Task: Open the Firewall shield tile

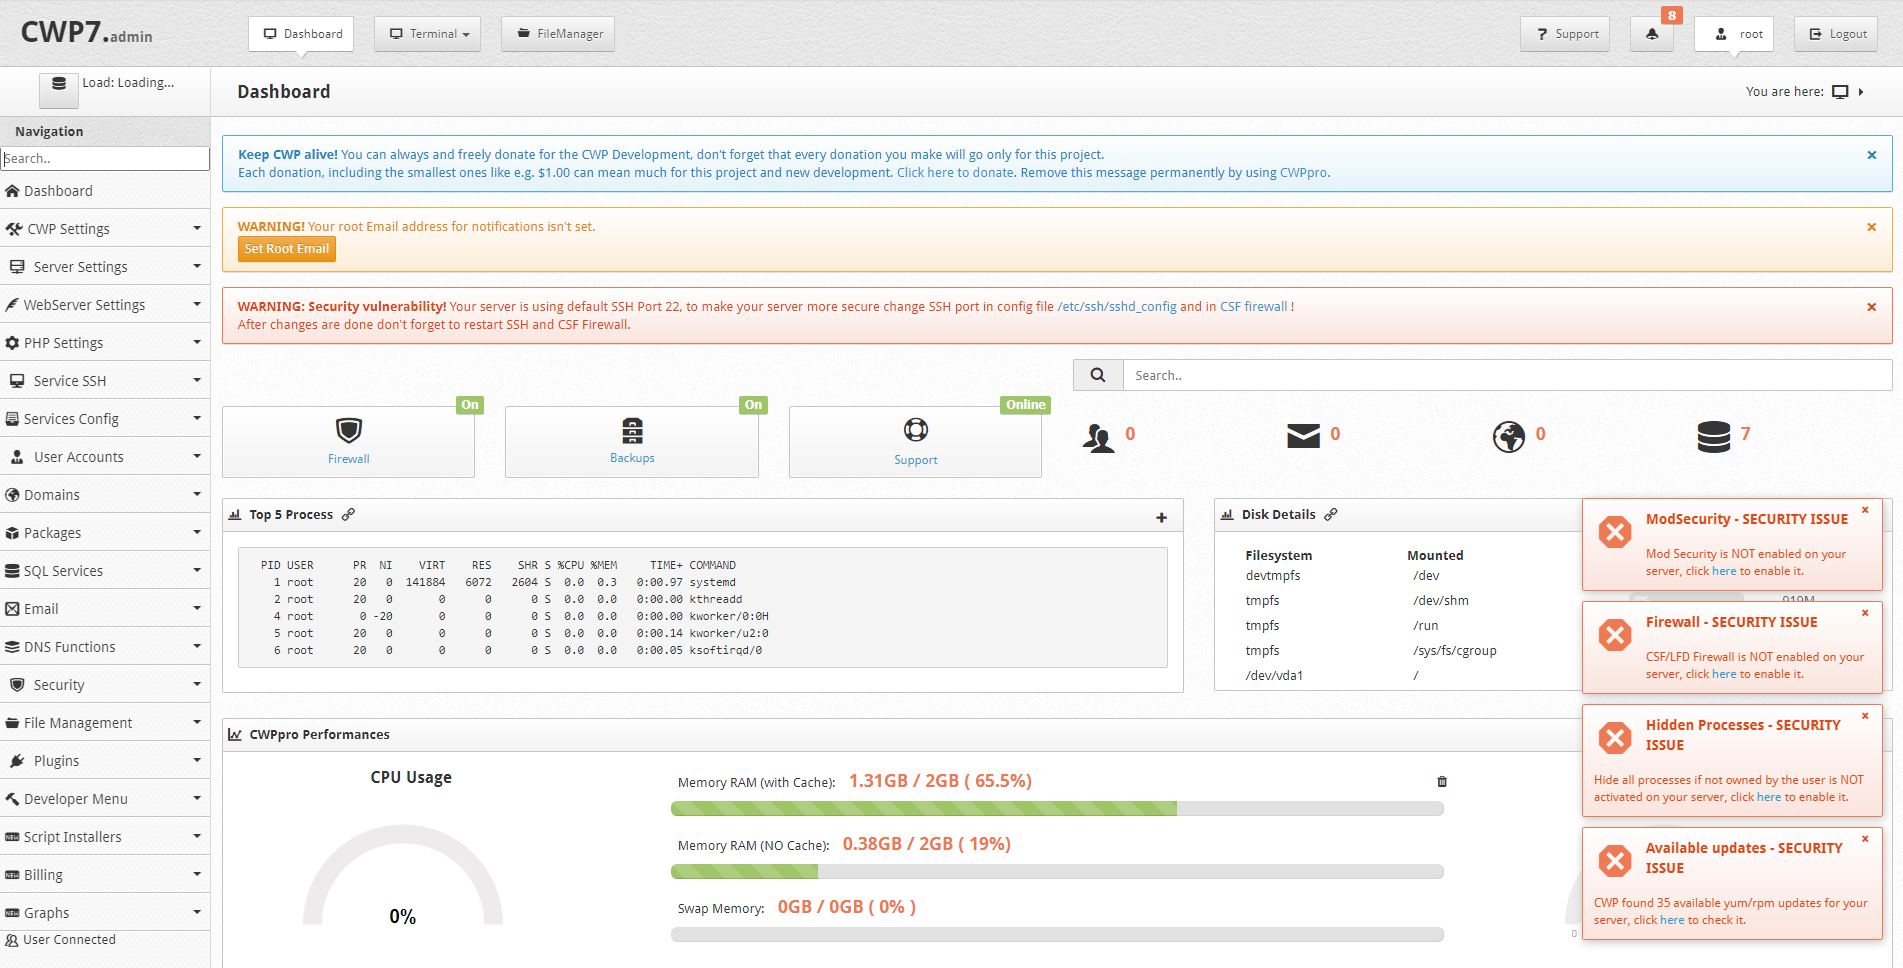Action: pyautogui.click(x=348, y=431)
